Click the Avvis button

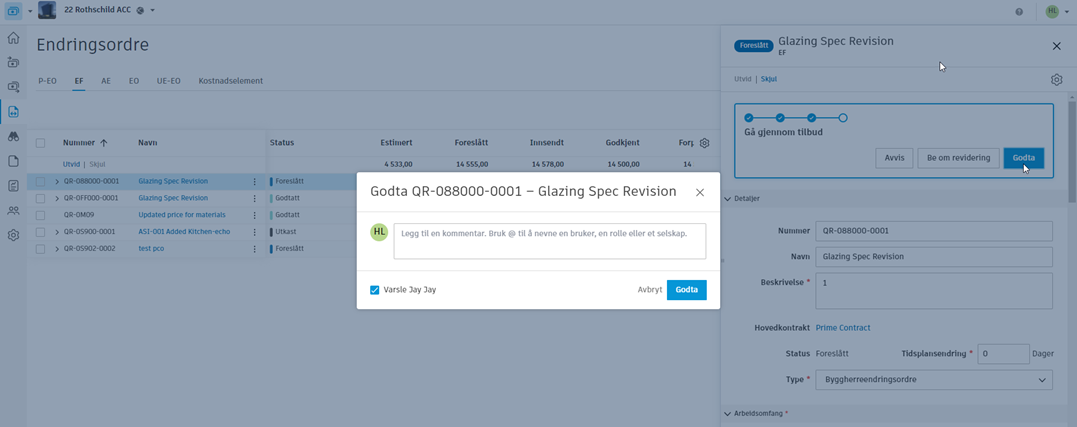coord(894,157)
